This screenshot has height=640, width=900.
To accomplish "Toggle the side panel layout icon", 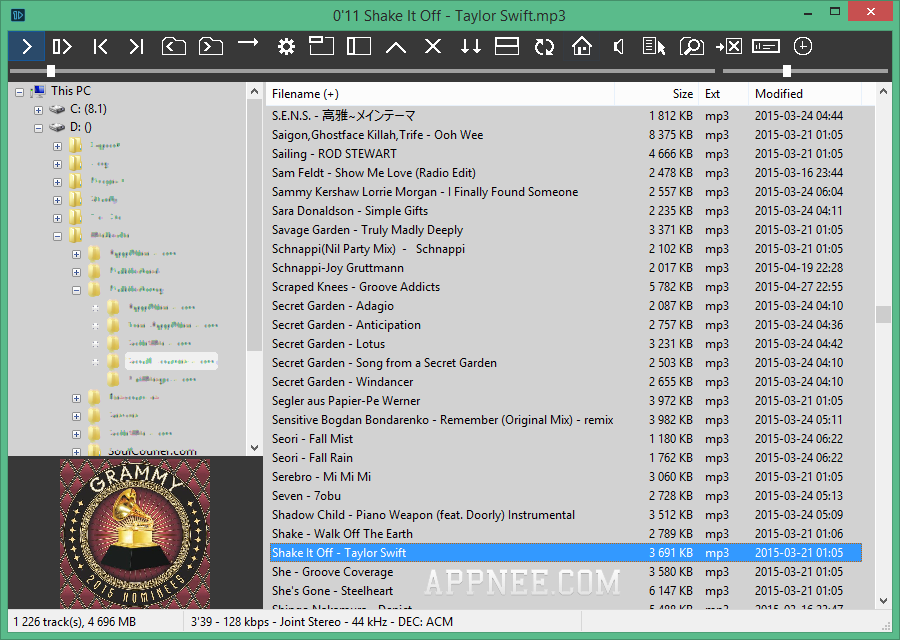I will click(x=359, y=46).
